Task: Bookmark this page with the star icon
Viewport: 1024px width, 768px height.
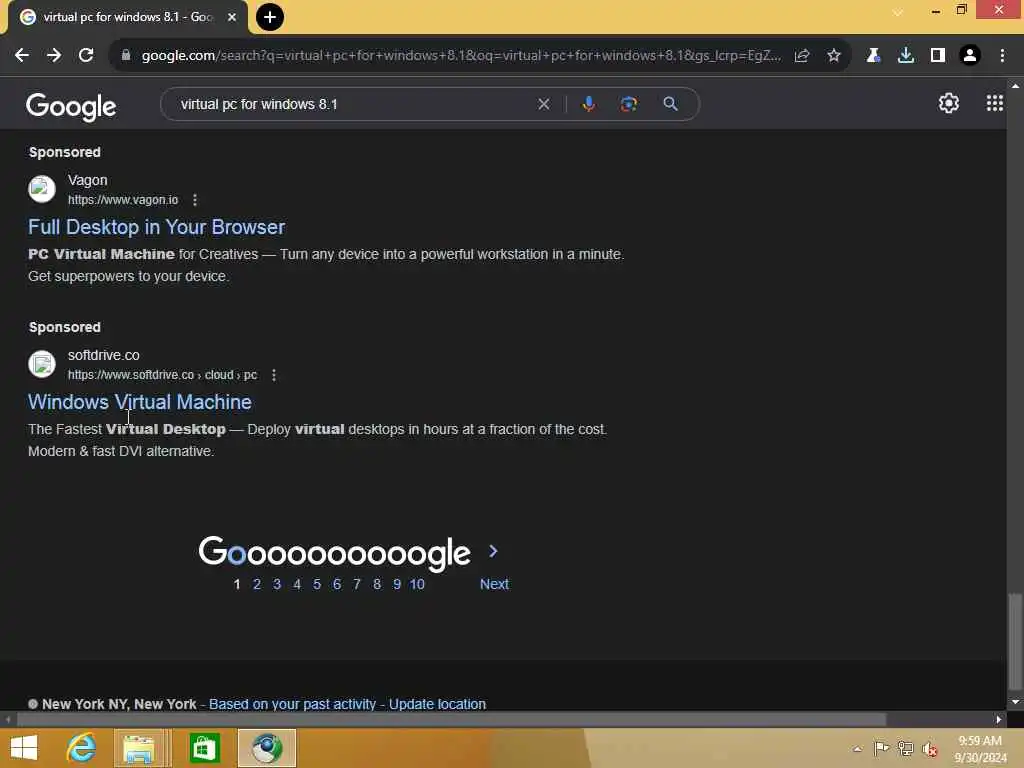Action: (834, 56)
